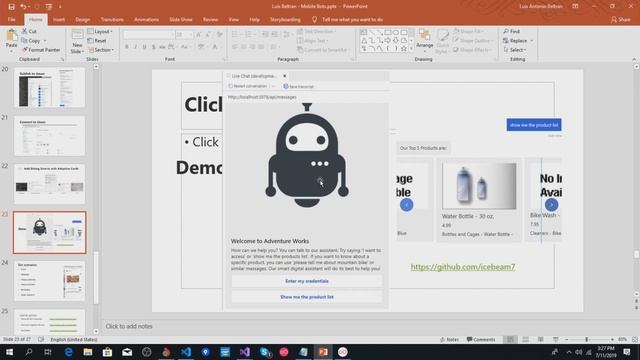
Task: Cut the selection
Action: [29, 31]
